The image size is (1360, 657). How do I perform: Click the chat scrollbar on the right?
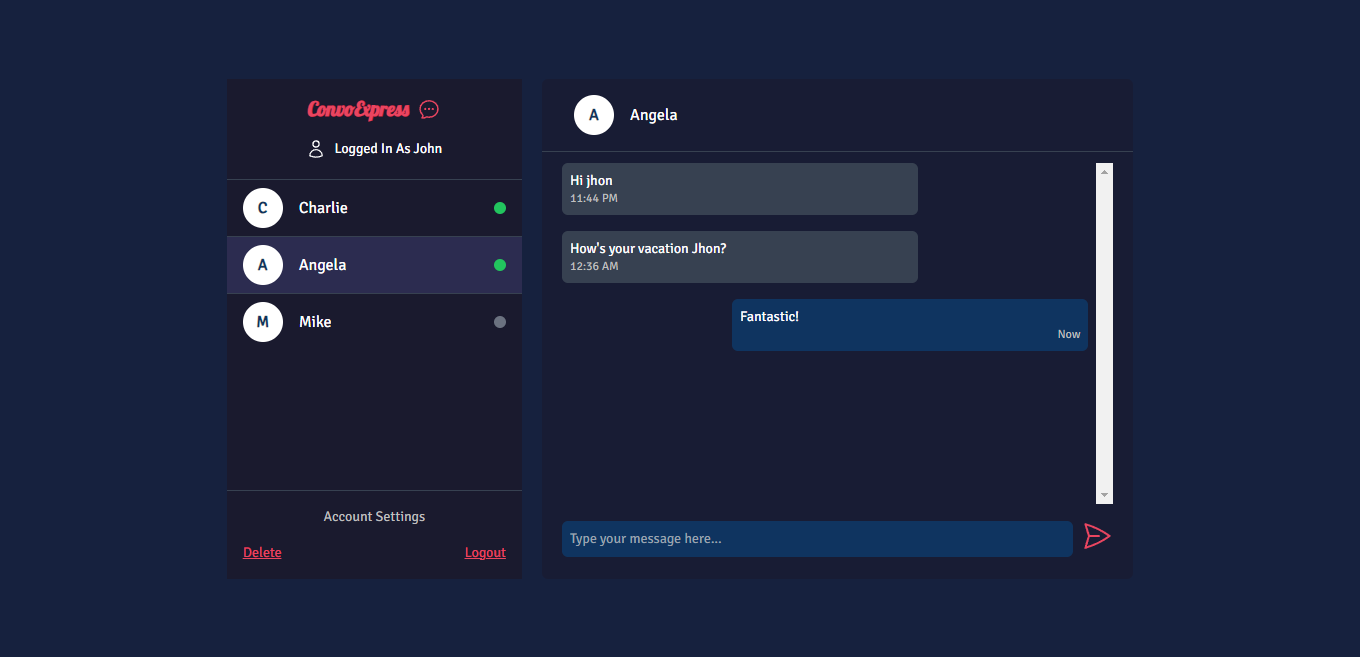[x=1103, y=330]
